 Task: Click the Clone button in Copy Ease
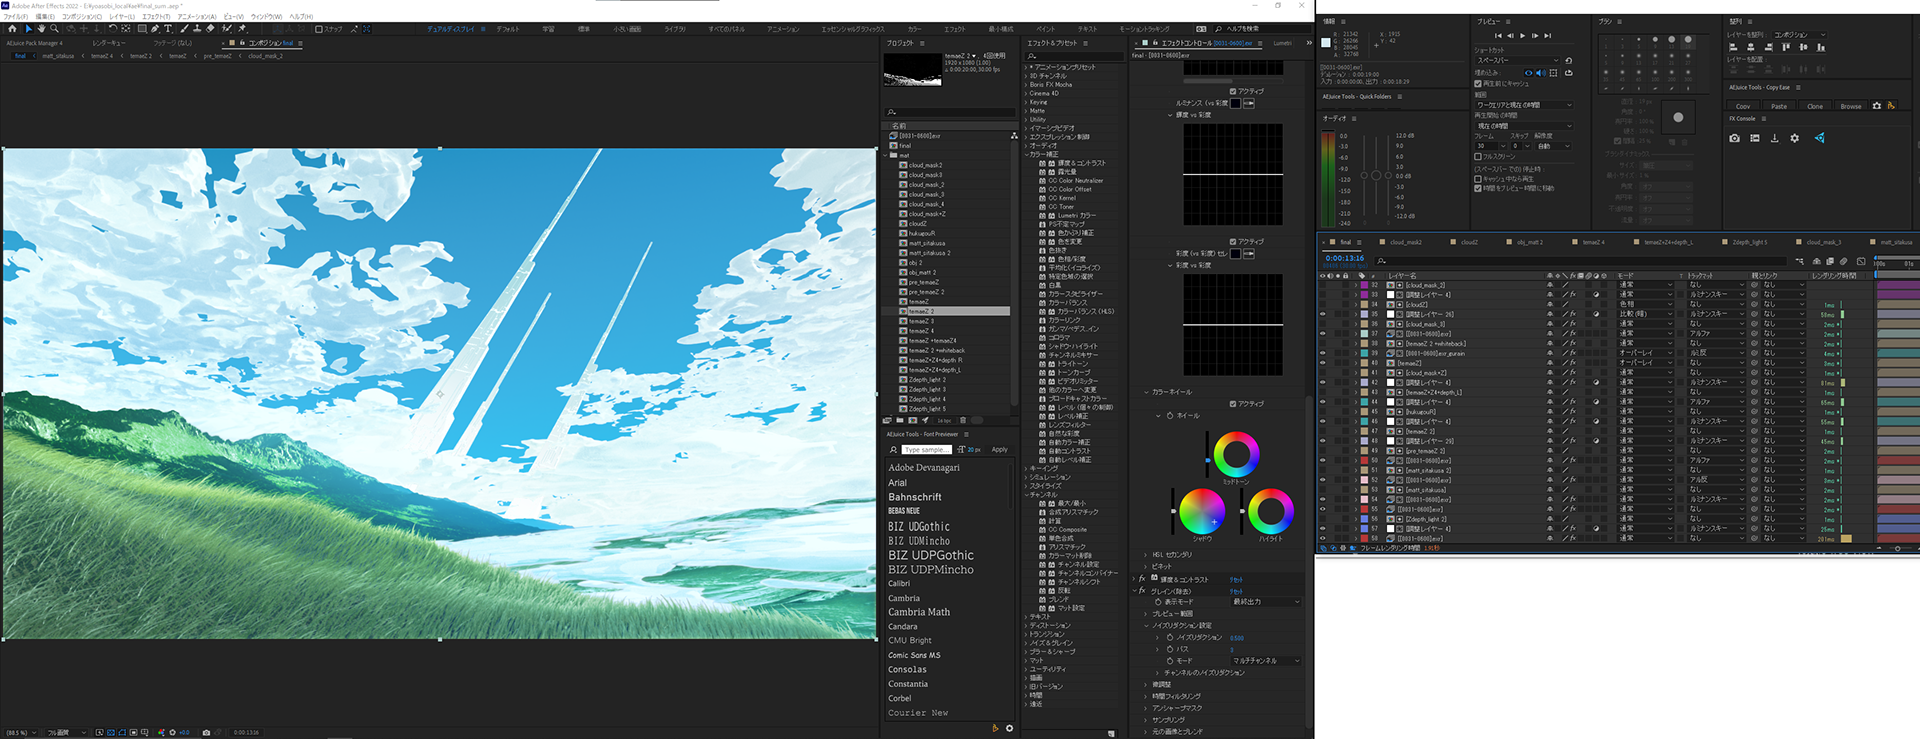pos(1815,106)
